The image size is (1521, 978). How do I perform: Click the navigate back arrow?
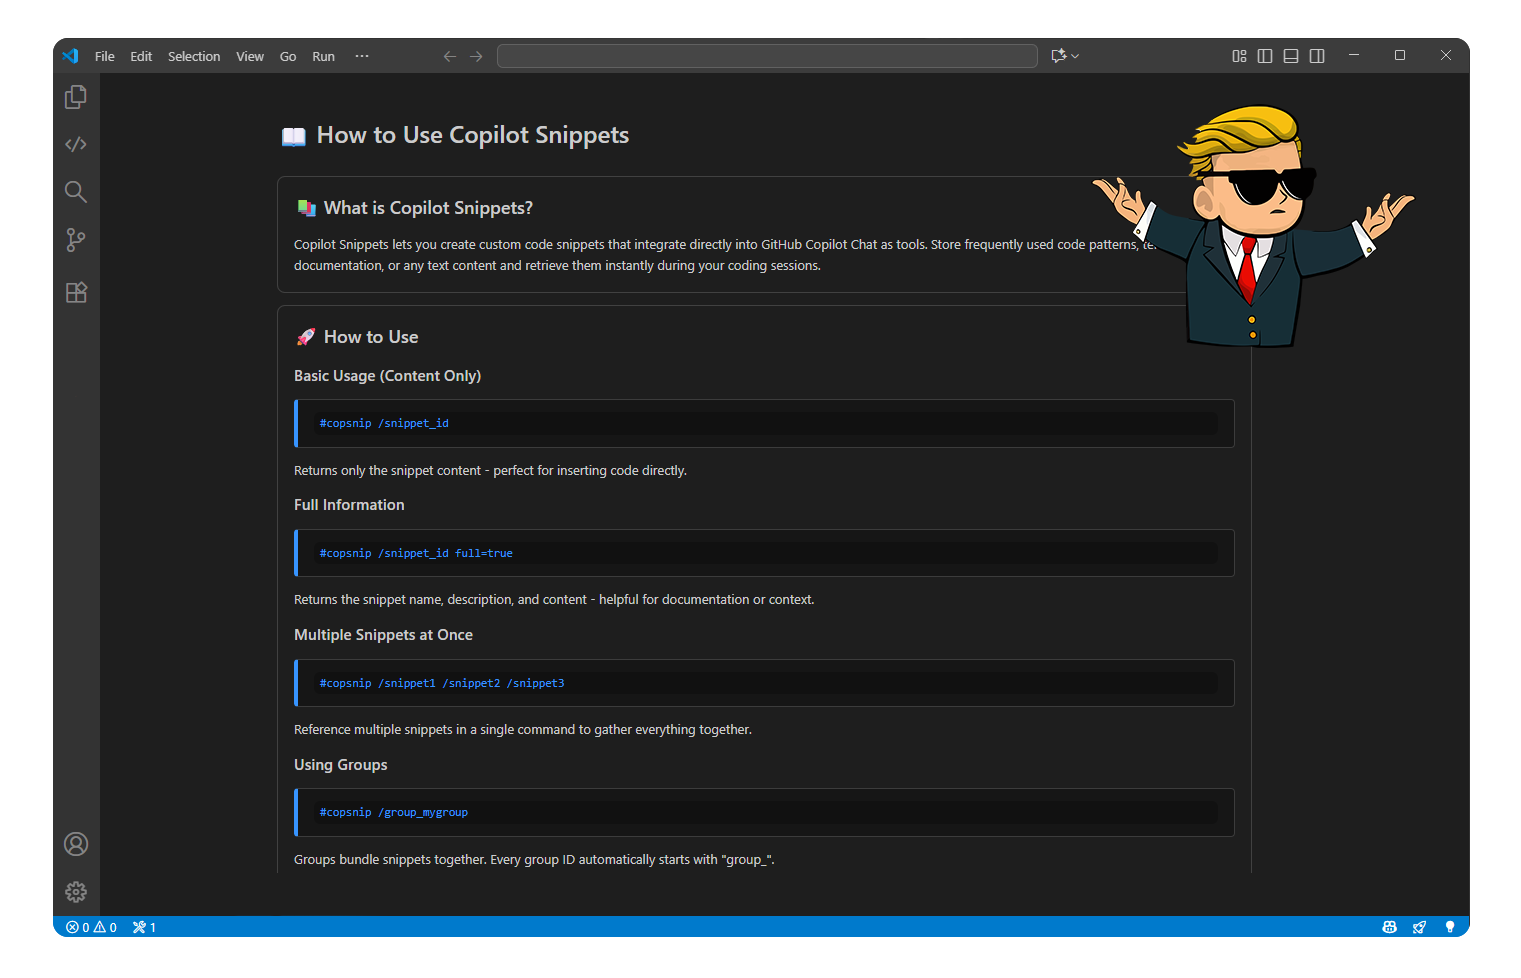[449, 55]
